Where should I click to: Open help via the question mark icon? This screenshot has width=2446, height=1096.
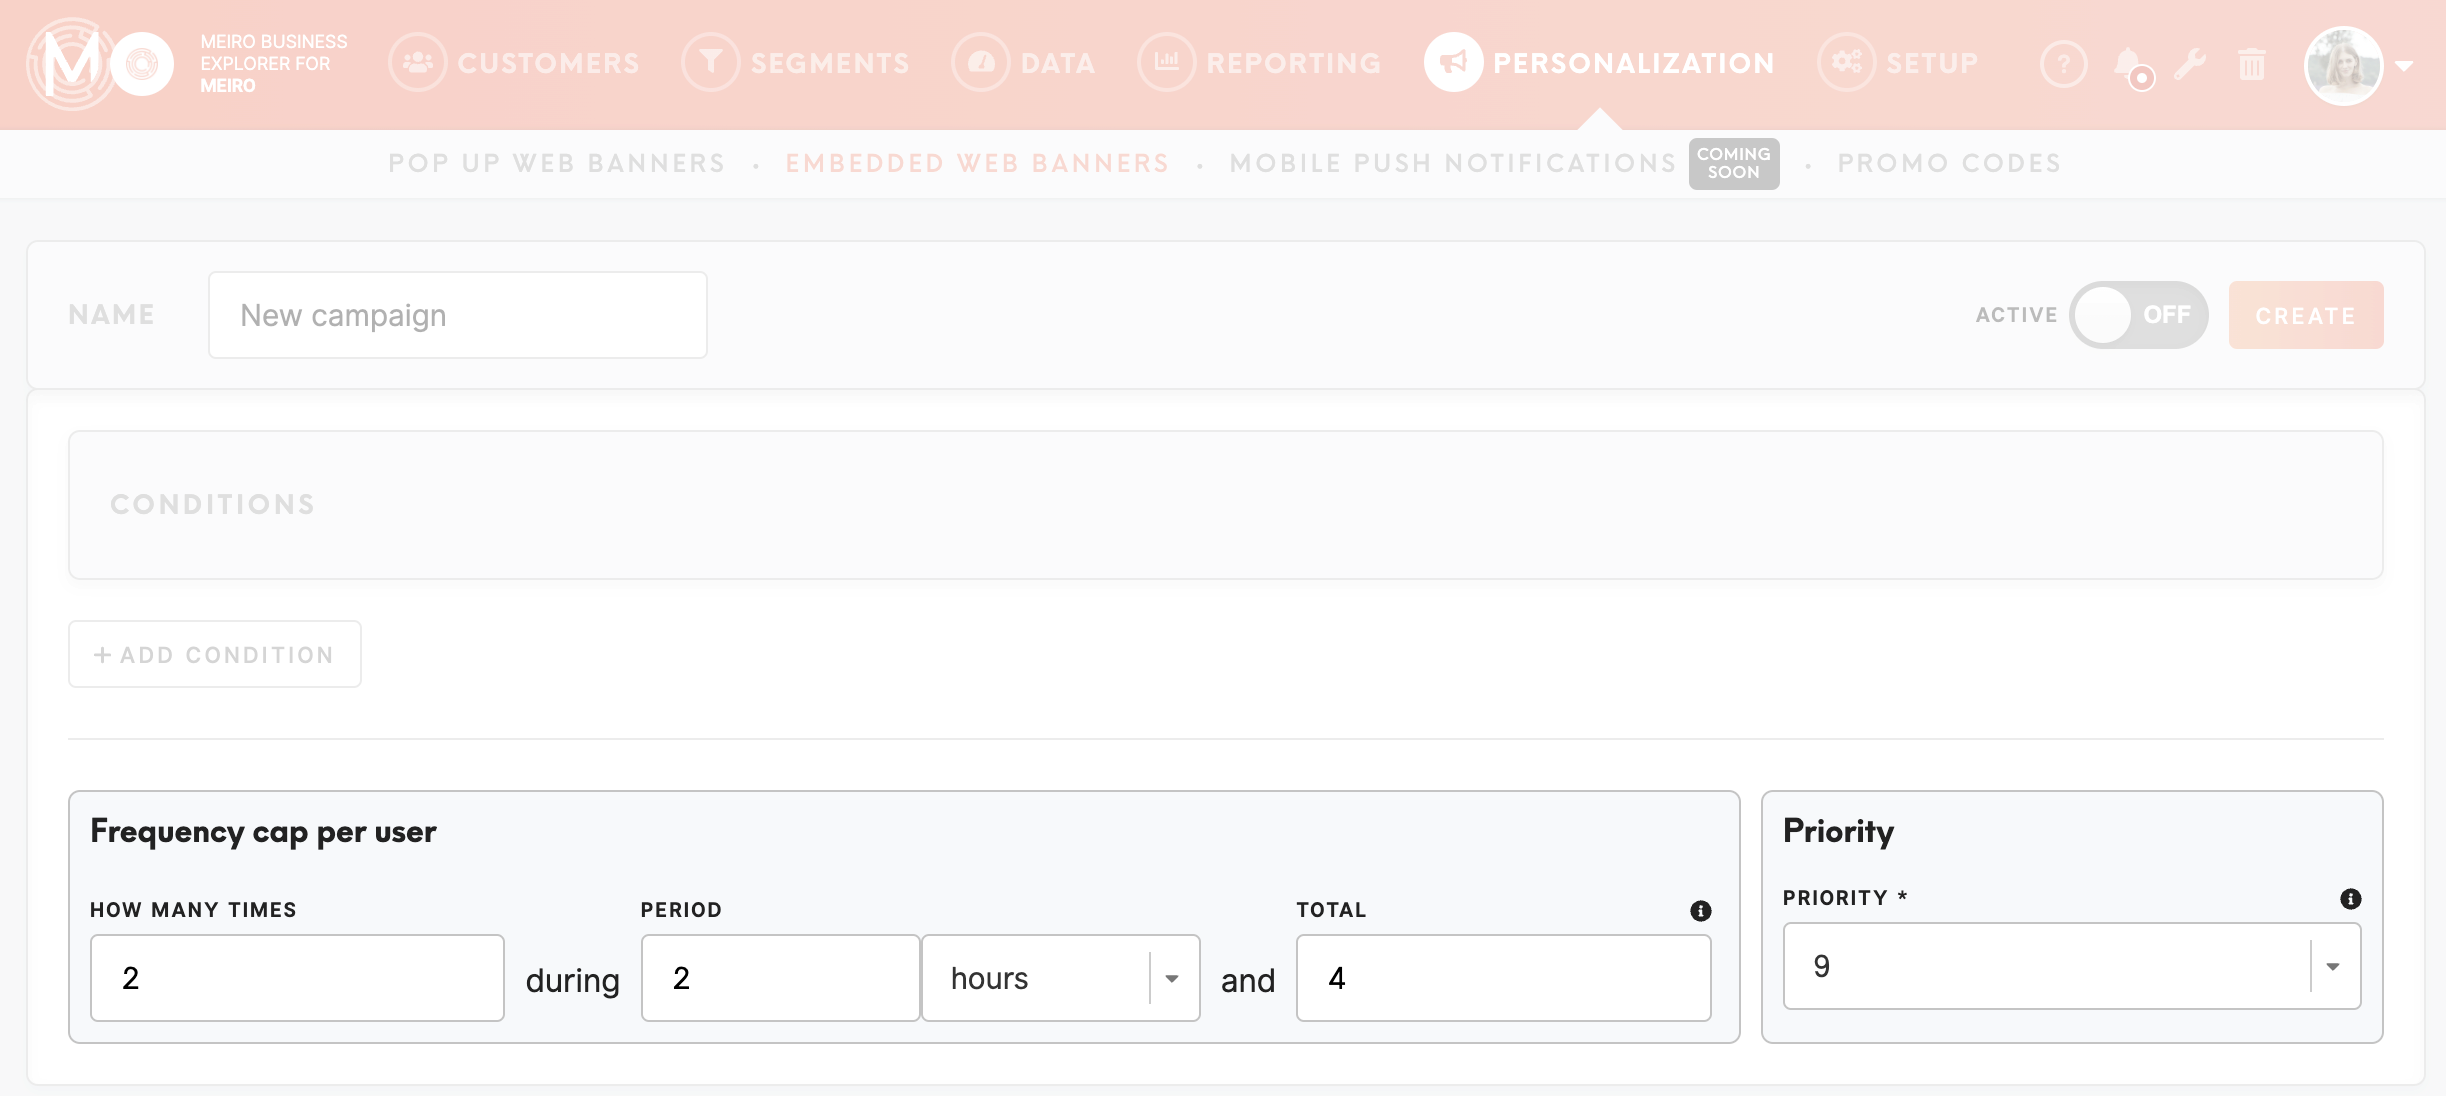coord(2064,65)
